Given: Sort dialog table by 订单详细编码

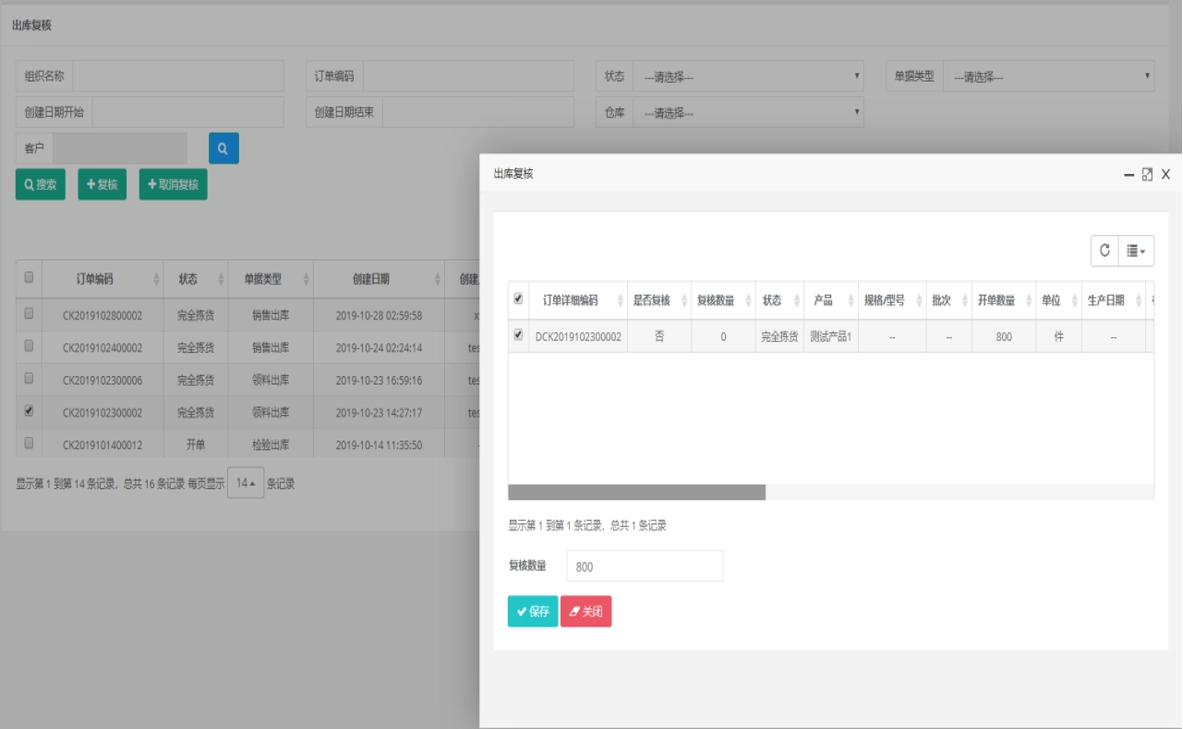Looking at the screenshot, I should [578, 300].
